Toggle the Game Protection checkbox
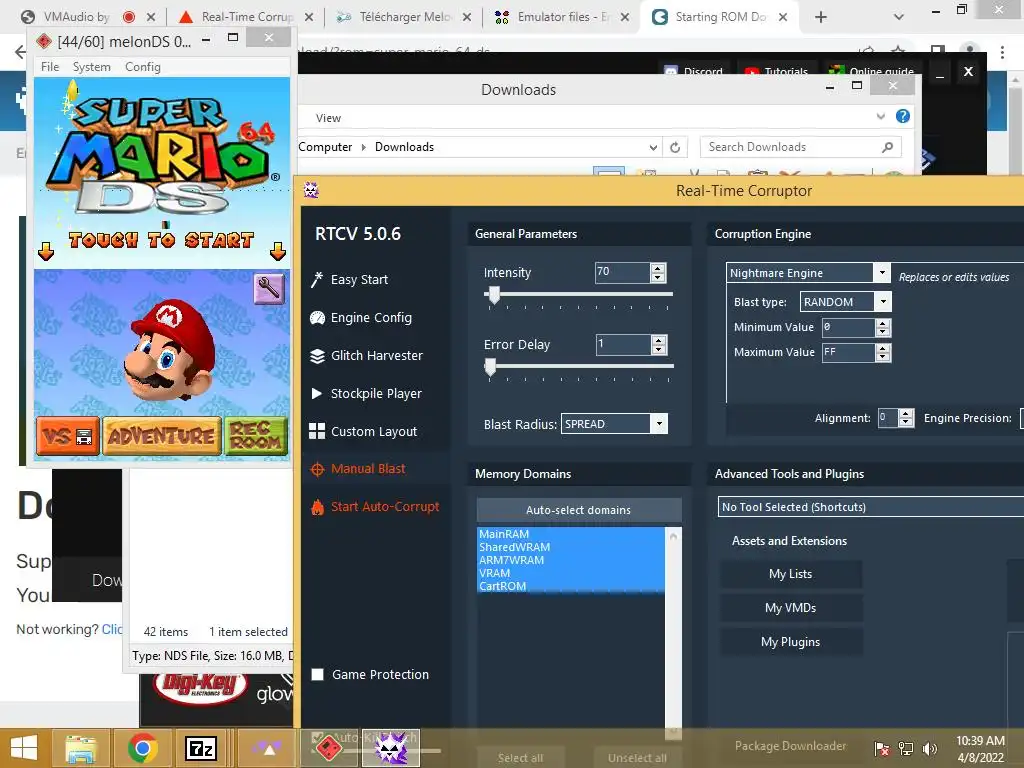Image resolution: width=1024 pixels, height=768 pixels. pyautogui.click(x=317, y=675)
